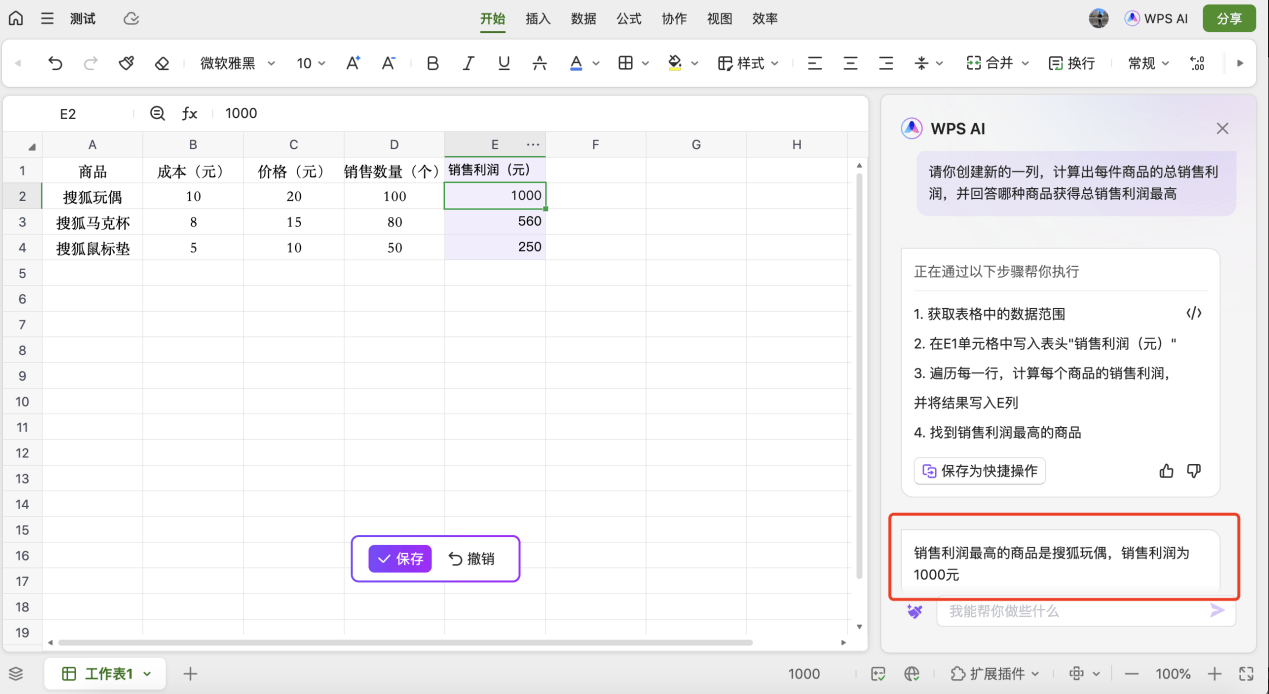
Task: Switch to the 视图 tab
Action: (x=720, y=19)
